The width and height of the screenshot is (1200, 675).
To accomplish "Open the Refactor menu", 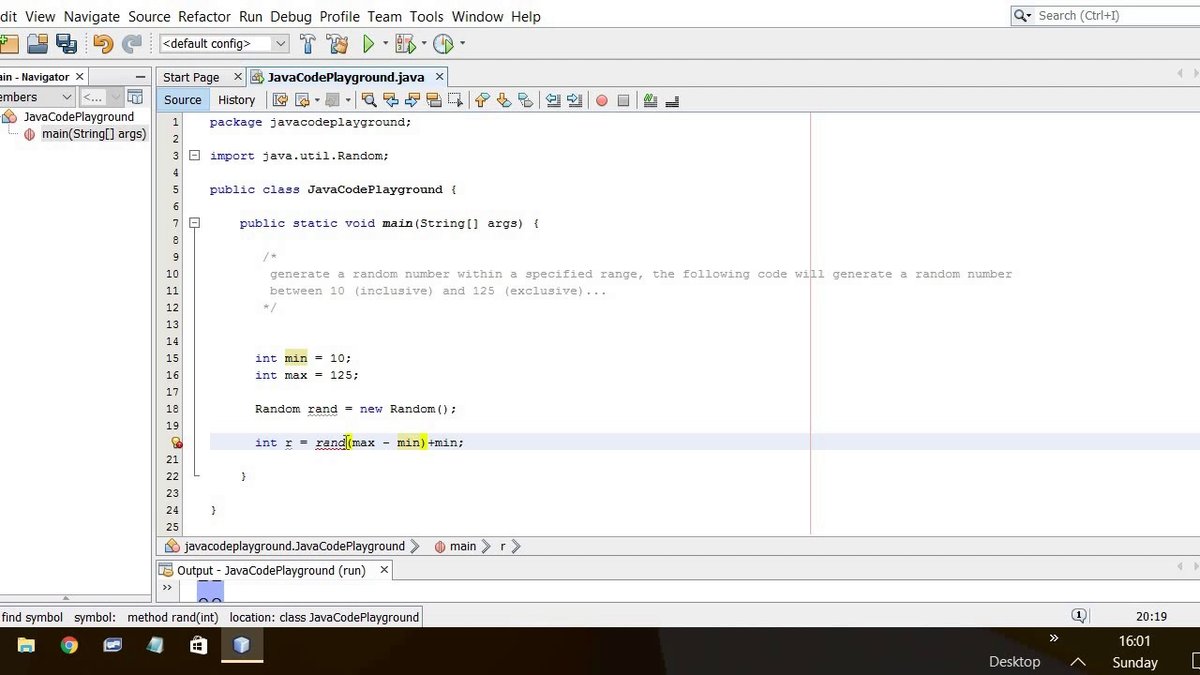I will pos(204,16).
